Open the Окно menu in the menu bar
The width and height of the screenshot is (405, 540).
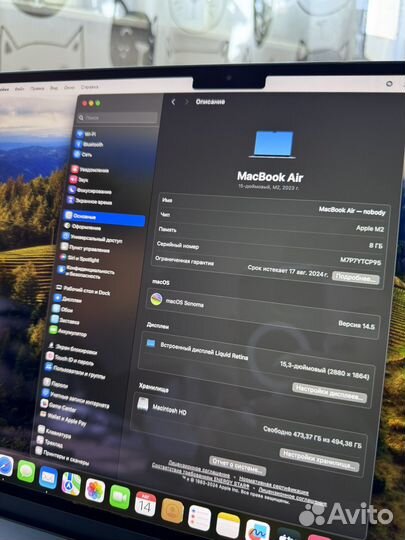tap(69, 87)
